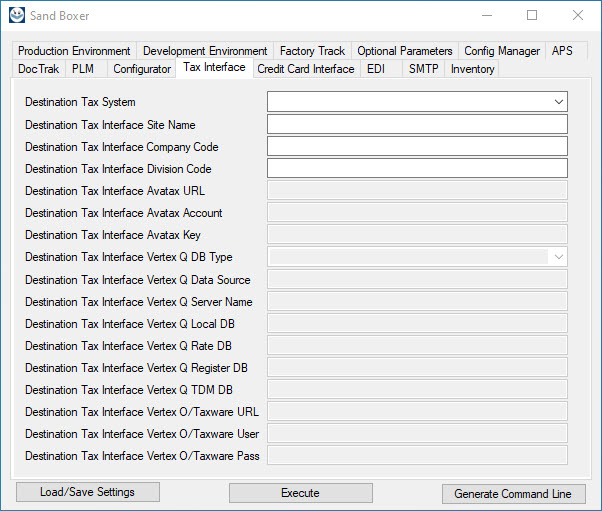Open the SMTP tab
The width and height of the screenshot is (602, 511).
(x=423, y=69)
